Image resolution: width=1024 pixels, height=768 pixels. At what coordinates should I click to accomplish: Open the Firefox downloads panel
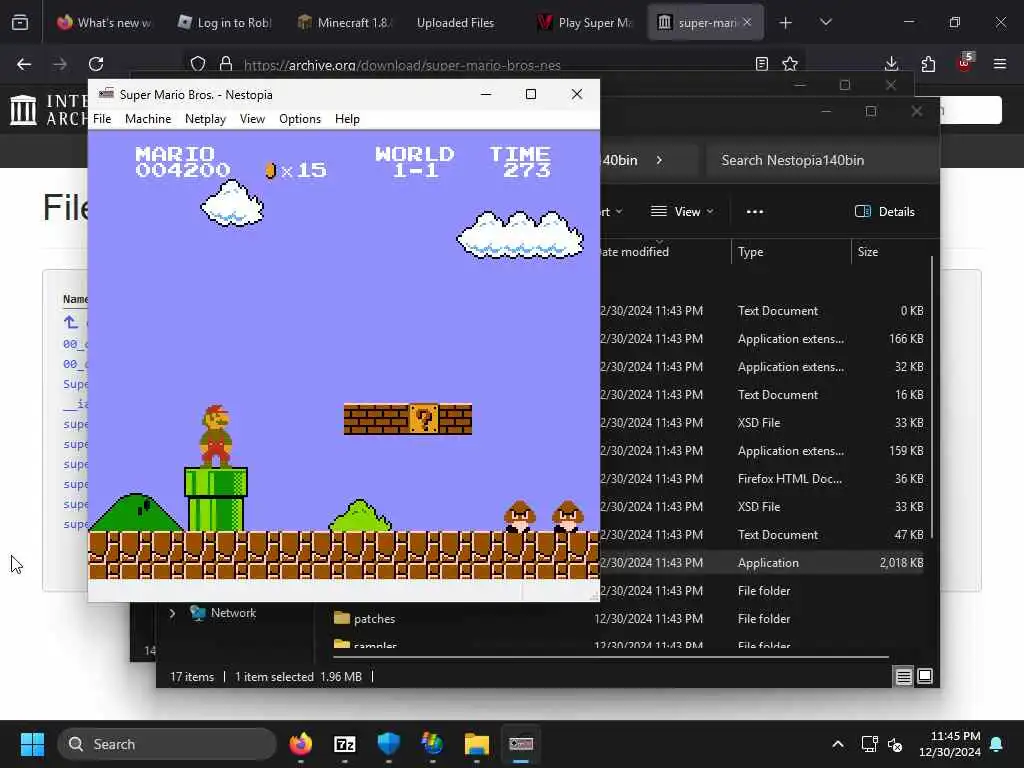[x=891, y=64]
